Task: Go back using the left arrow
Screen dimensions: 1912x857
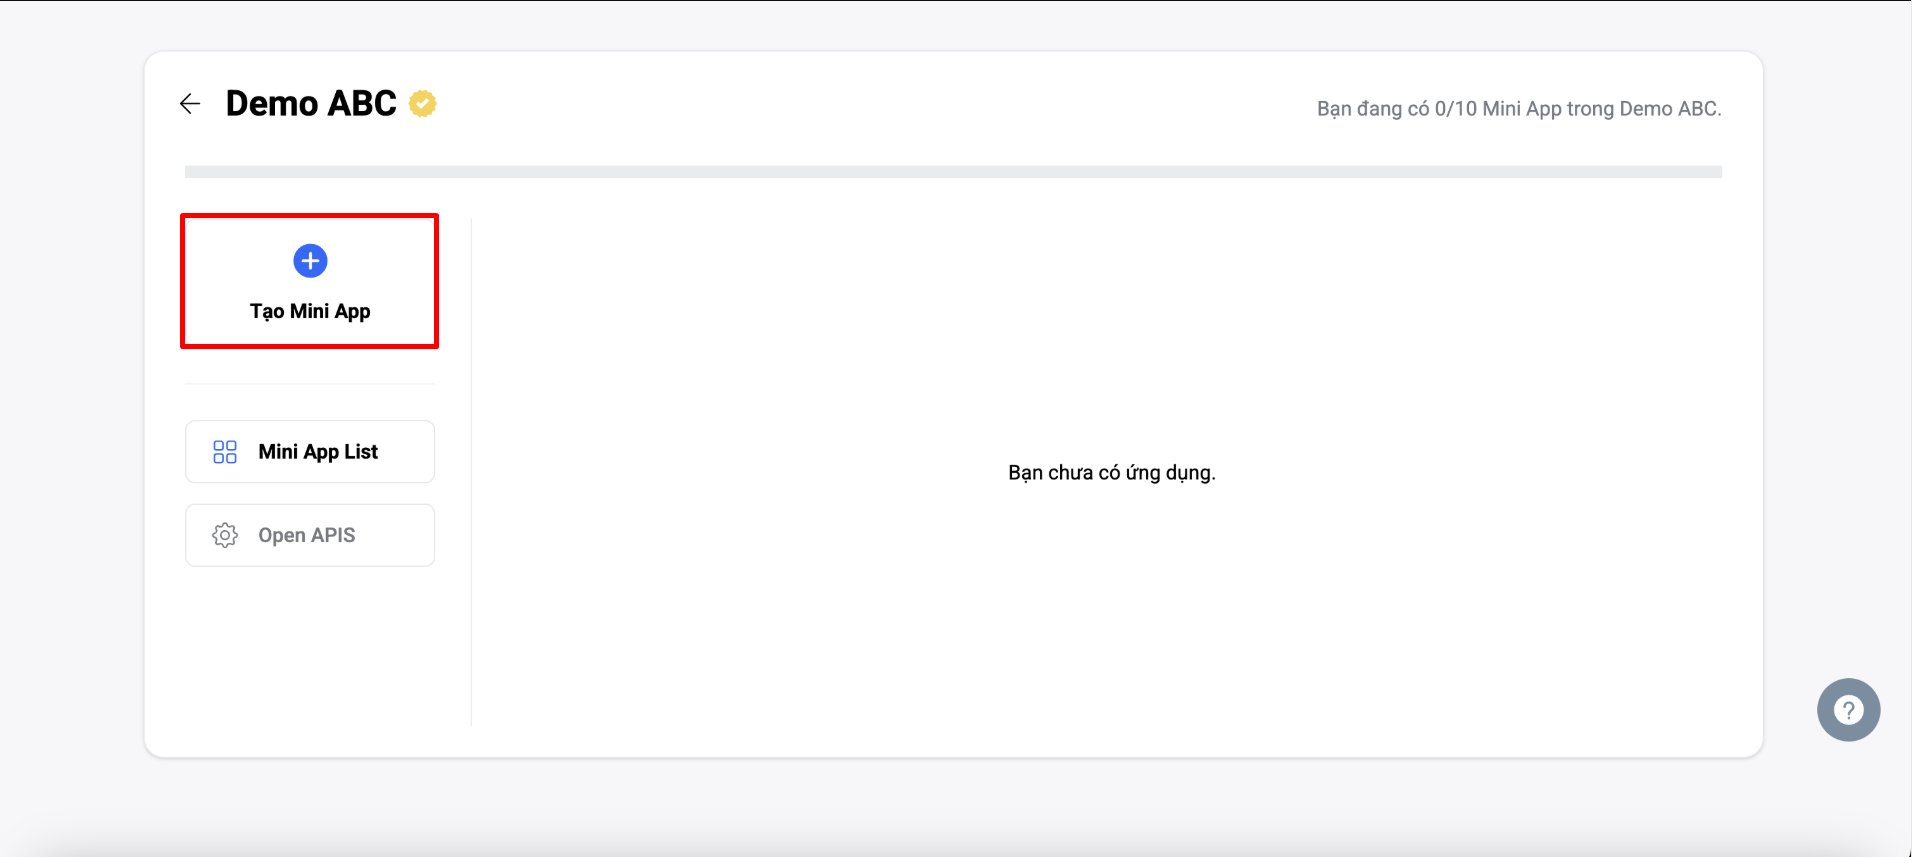Action: coord(190,104)
